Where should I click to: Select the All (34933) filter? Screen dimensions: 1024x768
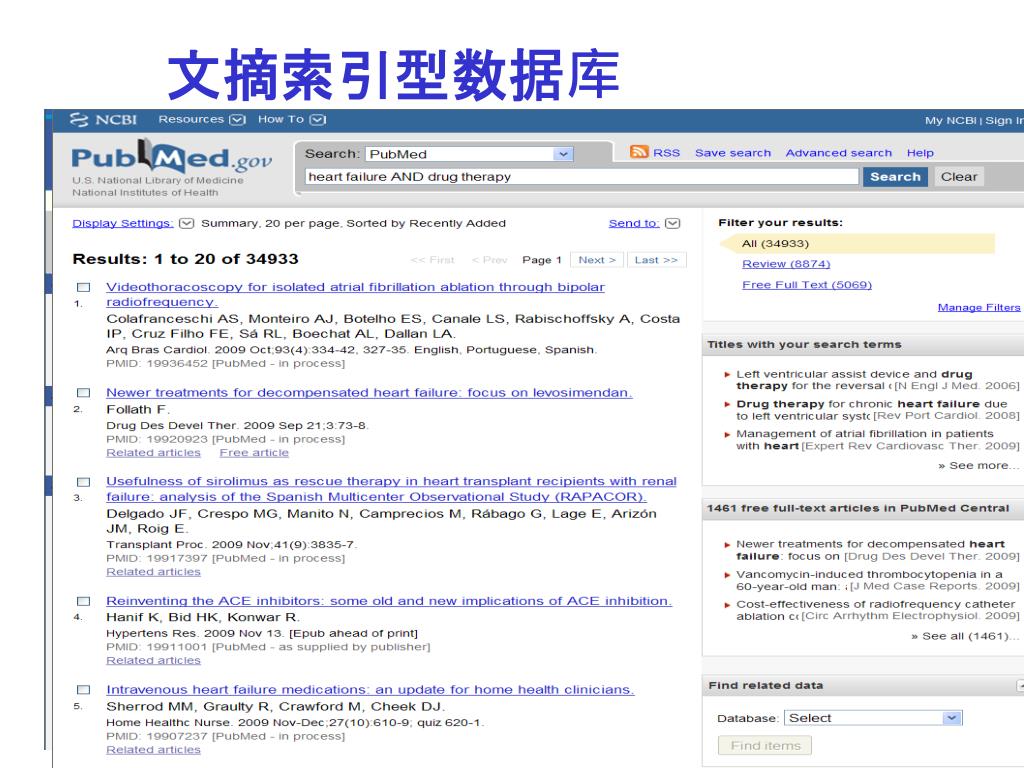pyautogui.click(x=775, y=244)
